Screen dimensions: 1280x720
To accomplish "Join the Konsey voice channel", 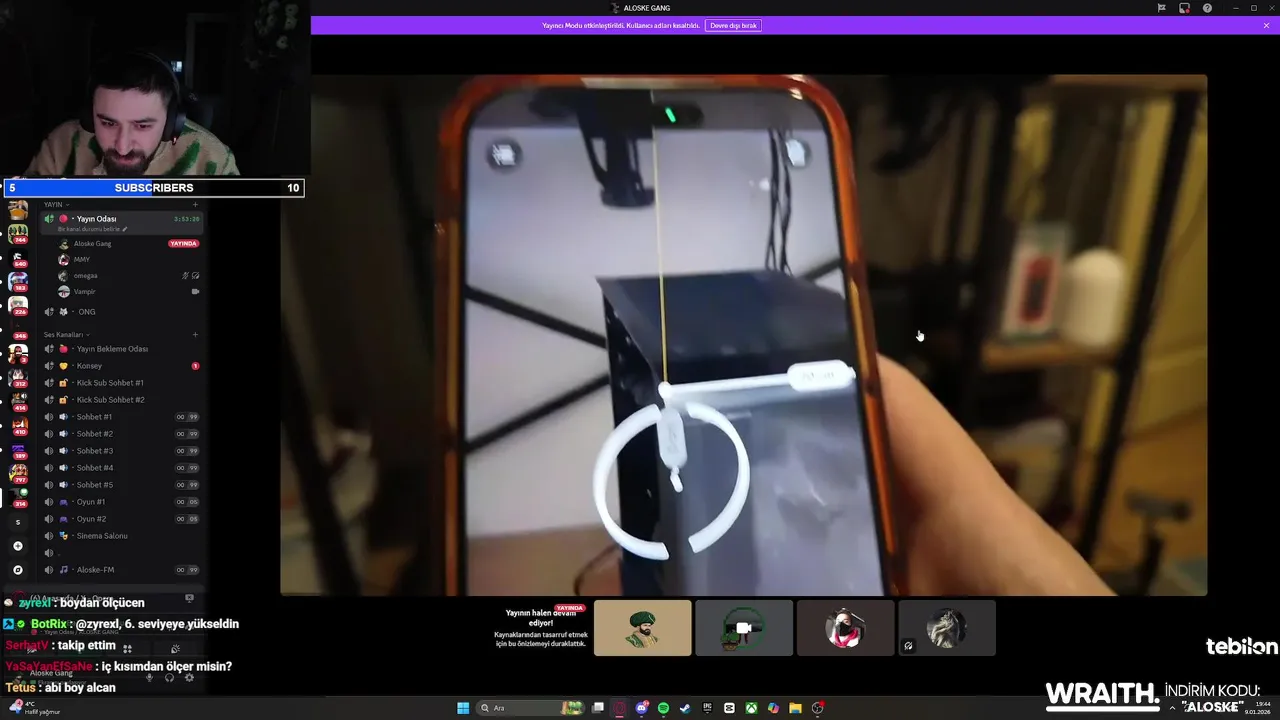I will (x=122, y=366).
